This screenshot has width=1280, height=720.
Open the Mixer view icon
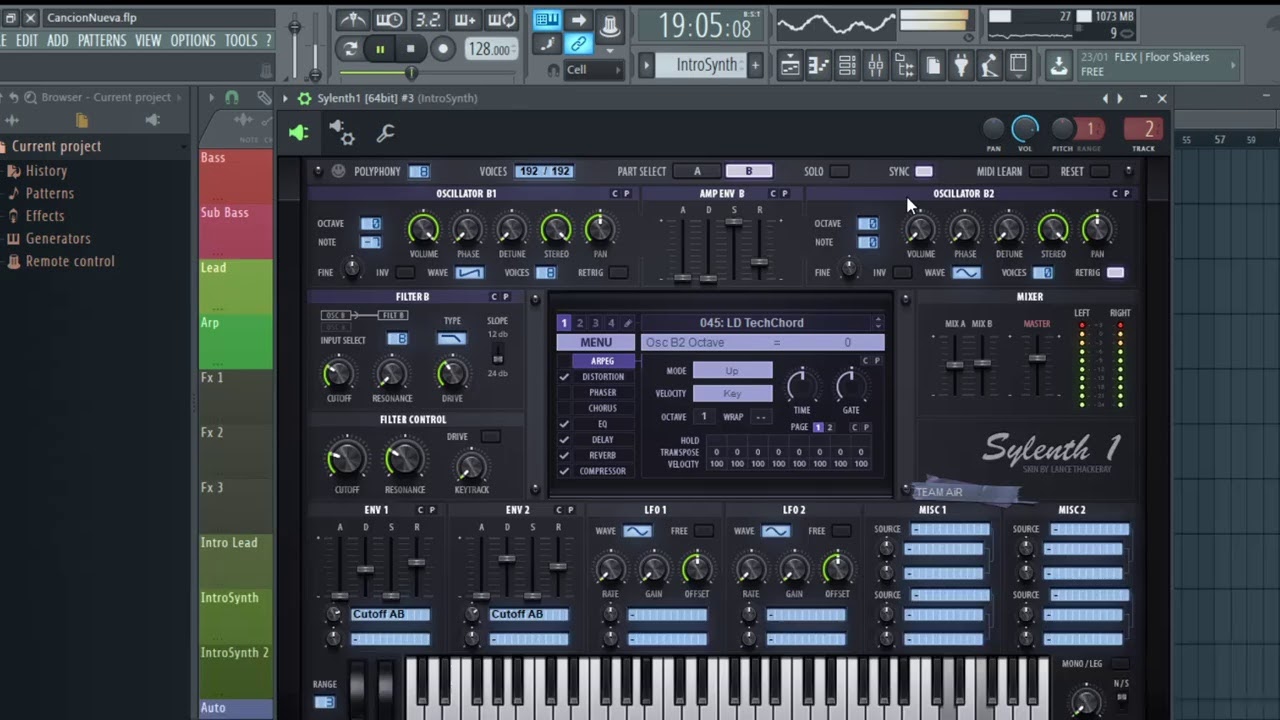click(876, 66)
